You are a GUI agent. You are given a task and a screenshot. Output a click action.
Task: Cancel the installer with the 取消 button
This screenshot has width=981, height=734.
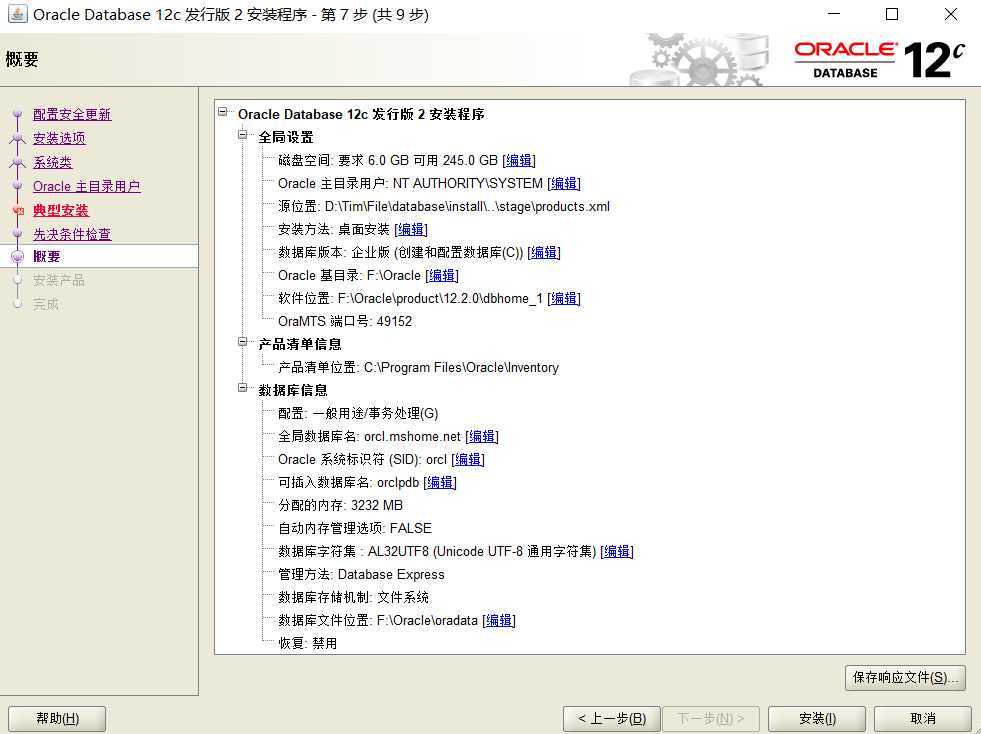pos(923,719)
